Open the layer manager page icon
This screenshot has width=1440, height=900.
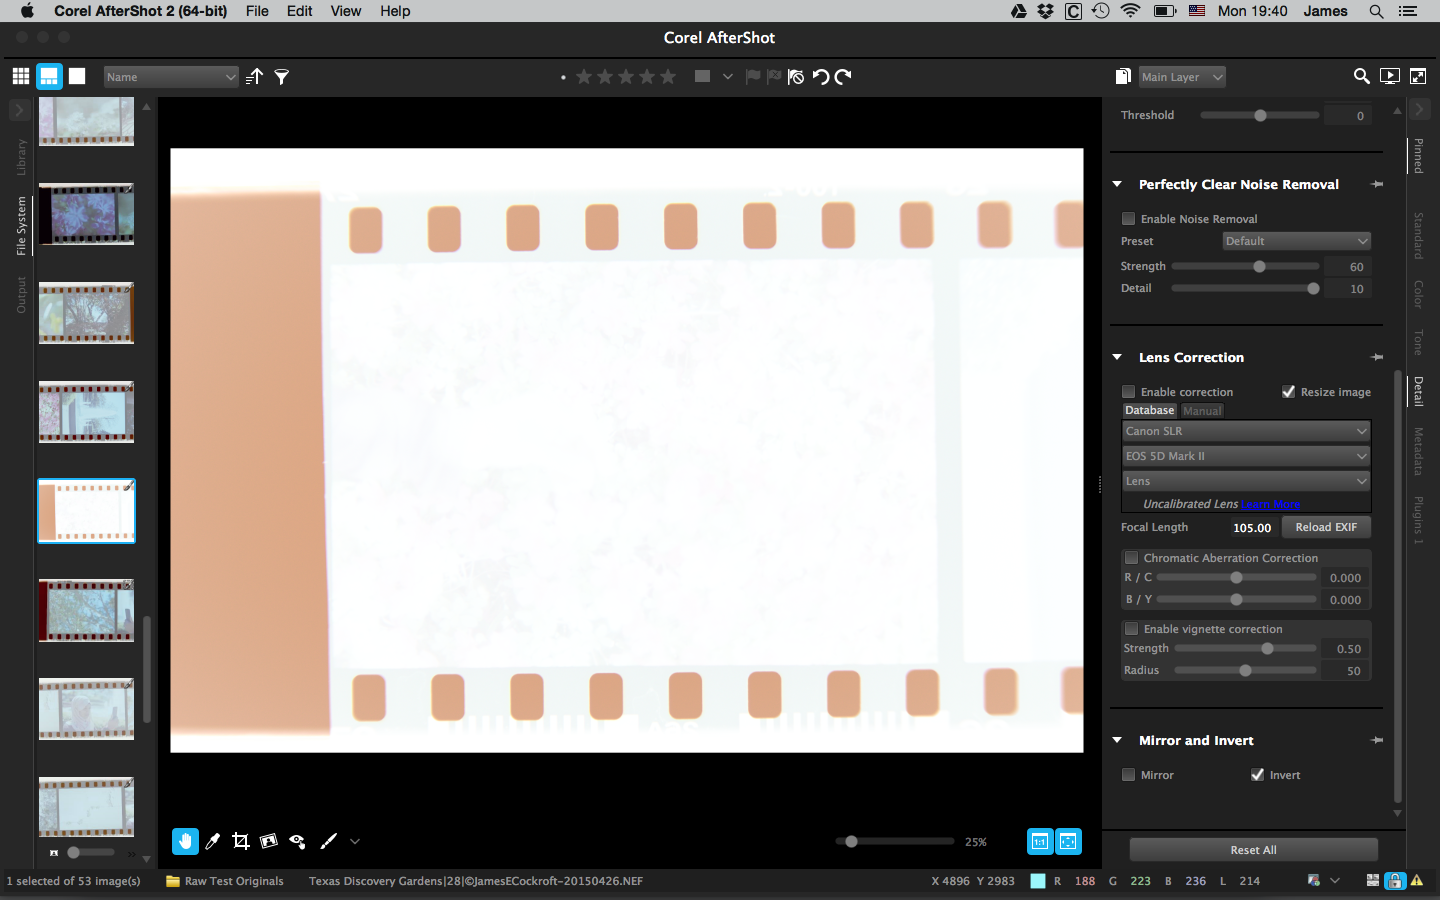pyautogui.click(x=1123, y=76)
